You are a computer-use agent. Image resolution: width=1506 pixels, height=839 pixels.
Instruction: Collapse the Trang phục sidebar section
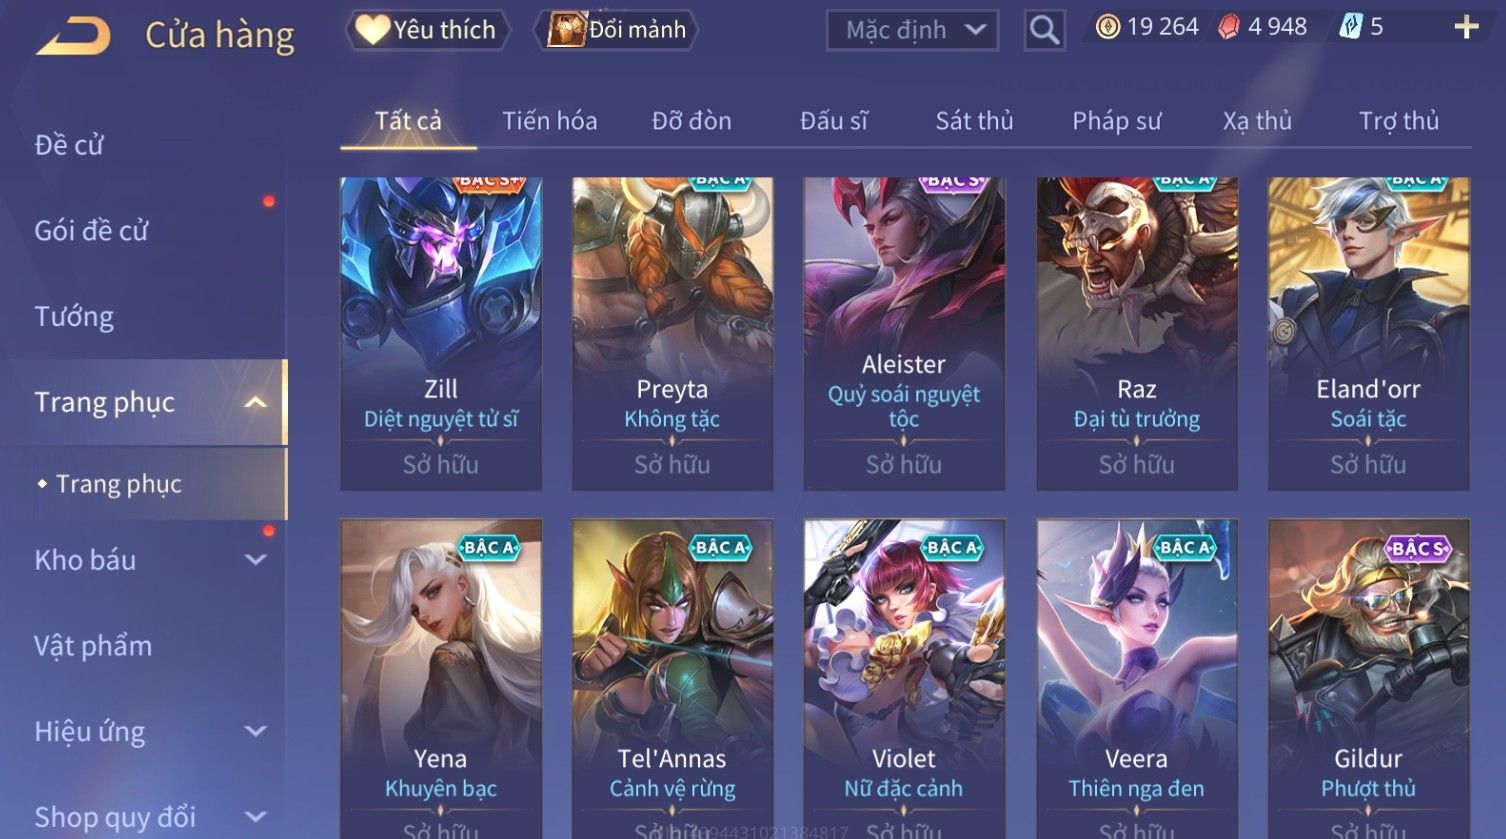[256, 402]
